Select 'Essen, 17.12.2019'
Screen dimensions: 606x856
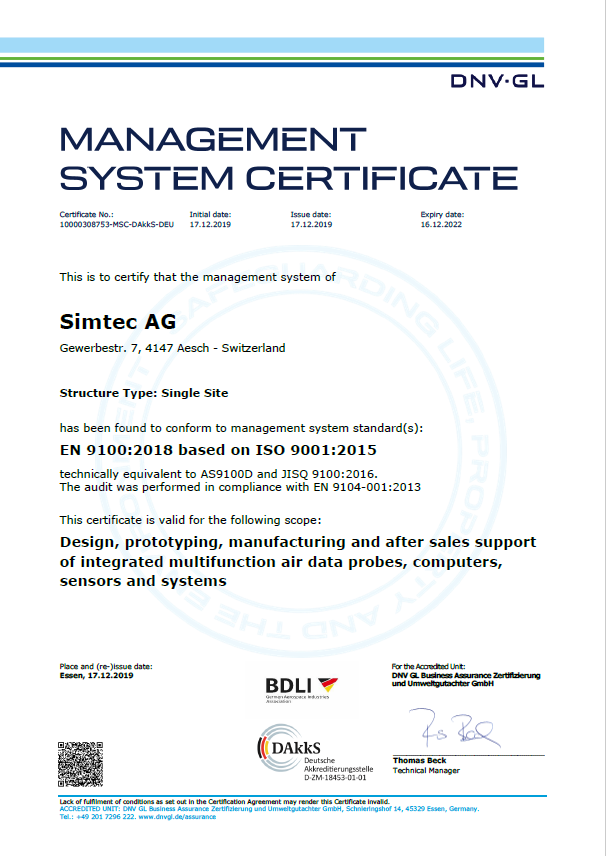pos(97,675)
